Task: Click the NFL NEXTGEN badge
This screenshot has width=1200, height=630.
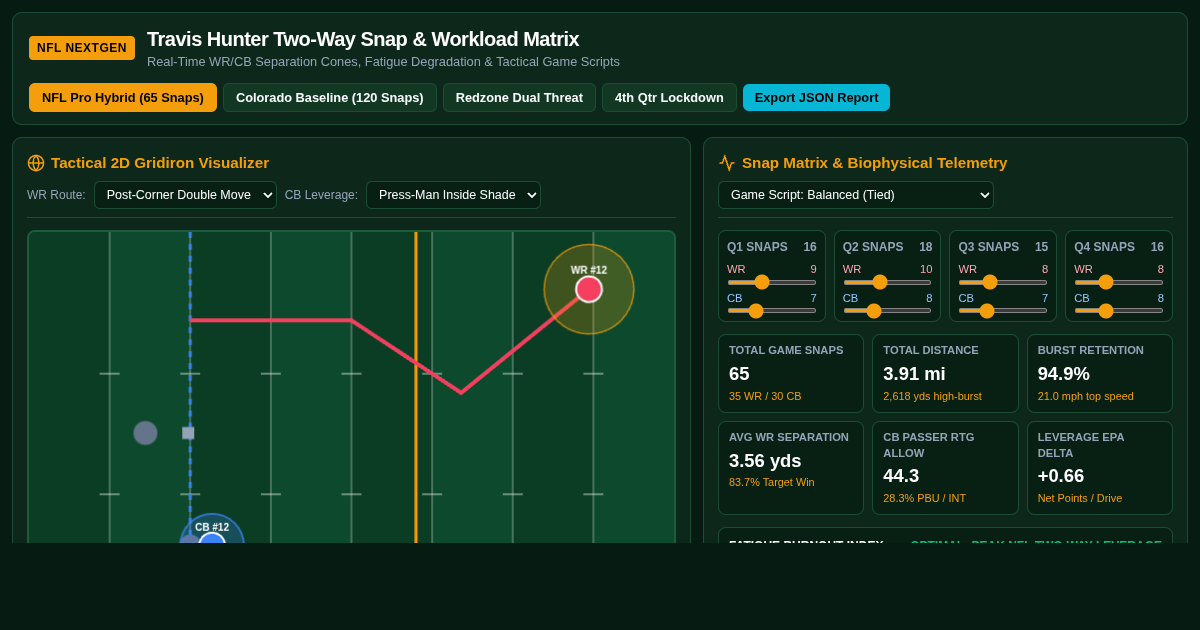Action: click(x=82, y=48)
